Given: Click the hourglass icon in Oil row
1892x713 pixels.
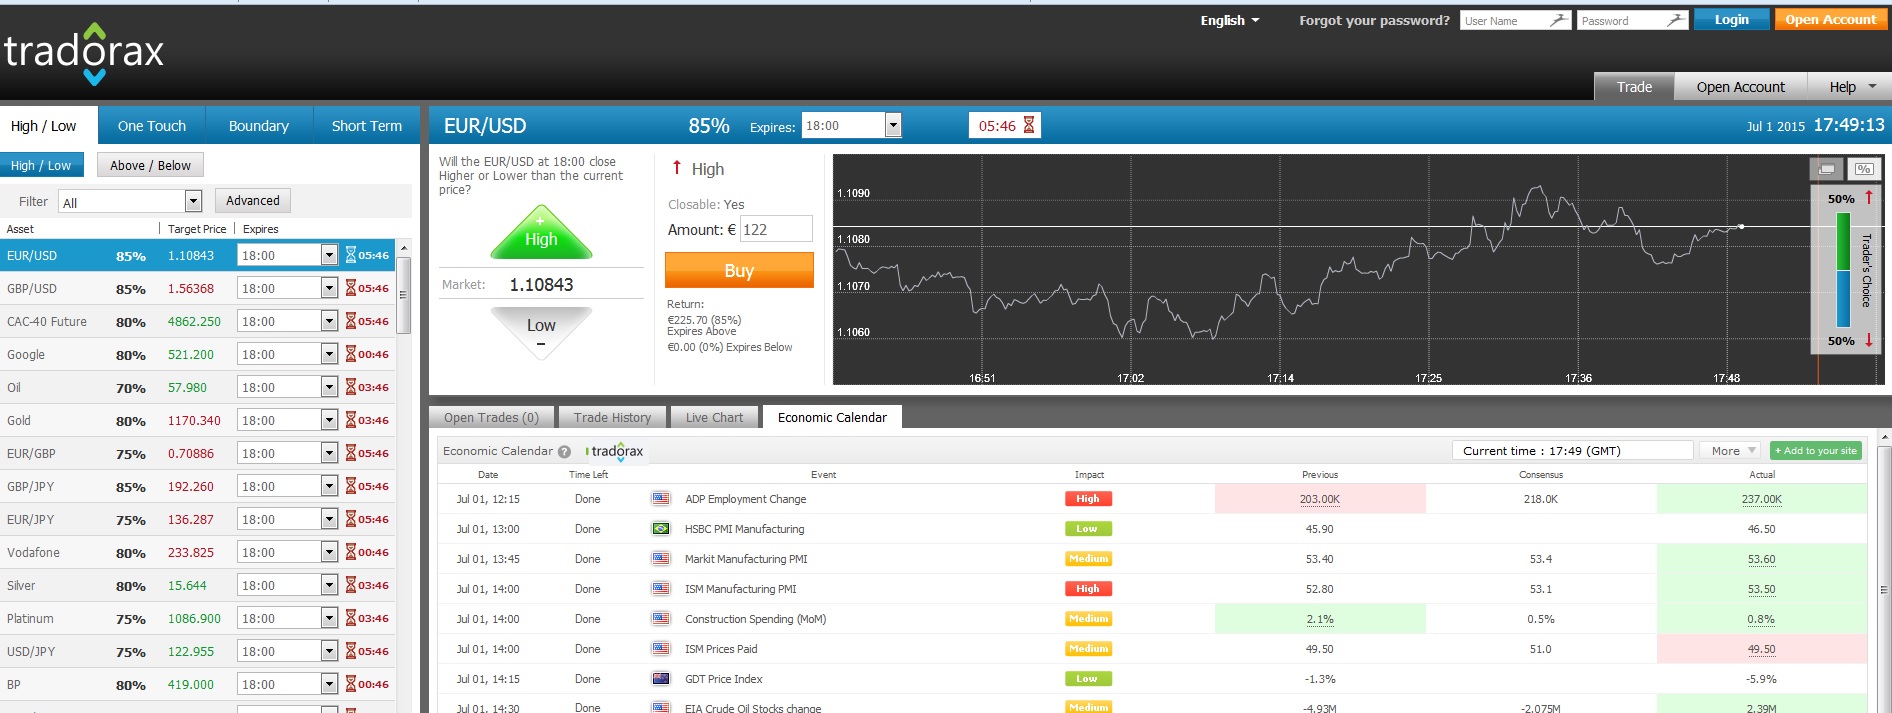Looking at the screenshot, I should (351, 387).
